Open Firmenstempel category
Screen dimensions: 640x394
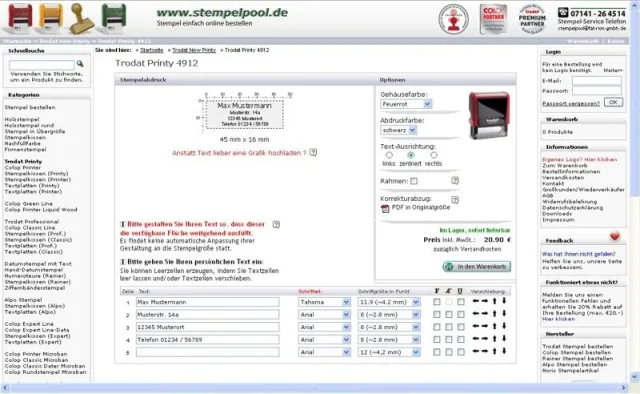point(25,149)
